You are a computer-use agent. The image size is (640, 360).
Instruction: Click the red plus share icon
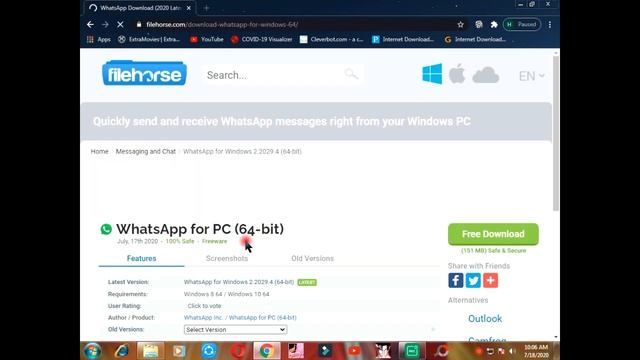point(491,280)
